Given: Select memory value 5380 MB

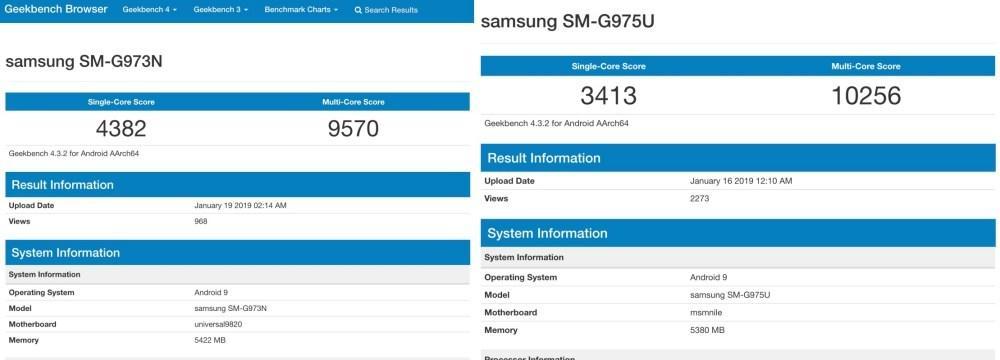Looking at the screenshot, I should tap(707, 330).
